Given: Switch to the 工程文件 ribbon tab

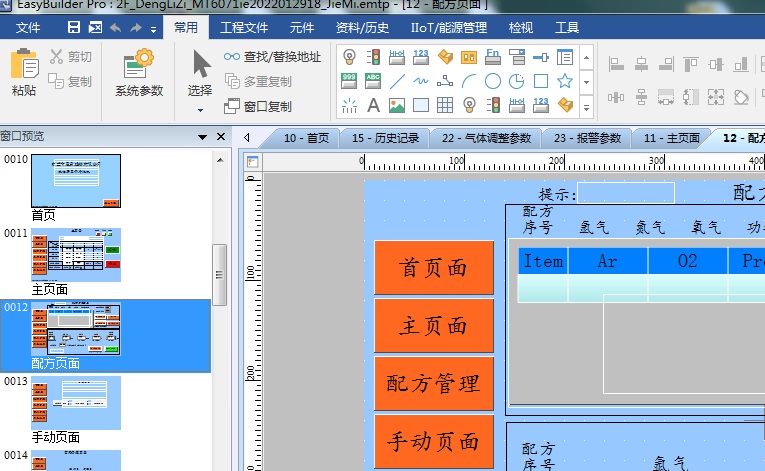Looking at the screenshot, I should (x=244, y=28).
